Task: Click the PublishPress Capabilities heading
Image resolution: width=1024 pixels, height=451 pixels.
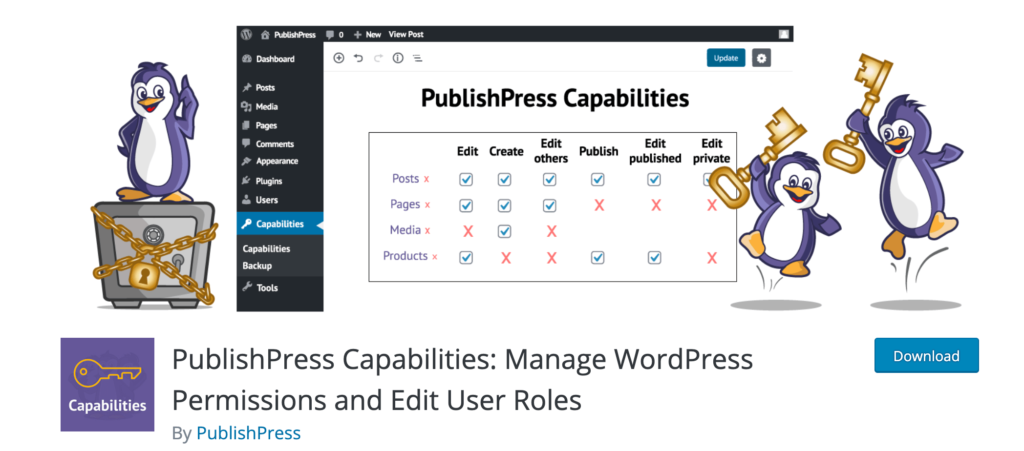Action: coord(554,99)
